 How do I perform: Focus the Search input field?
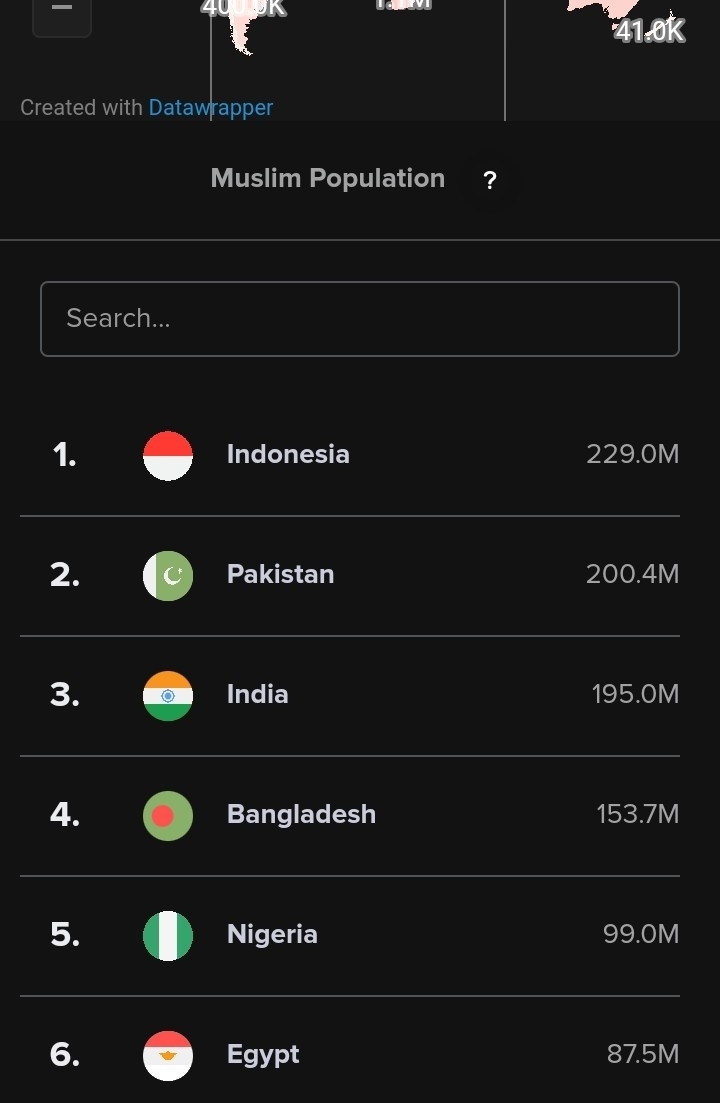pos(360,319)
